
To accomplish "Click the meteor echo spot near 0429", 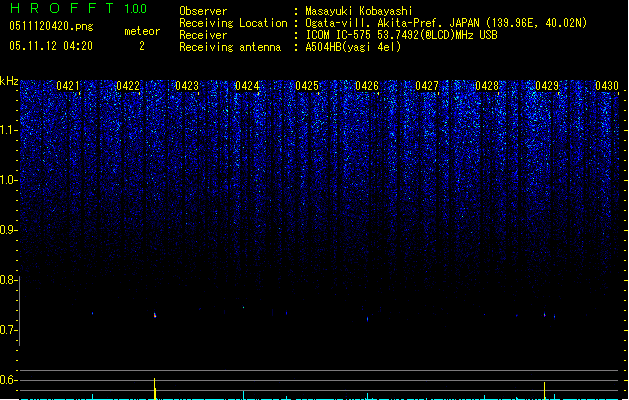I will tap(545, 315).
